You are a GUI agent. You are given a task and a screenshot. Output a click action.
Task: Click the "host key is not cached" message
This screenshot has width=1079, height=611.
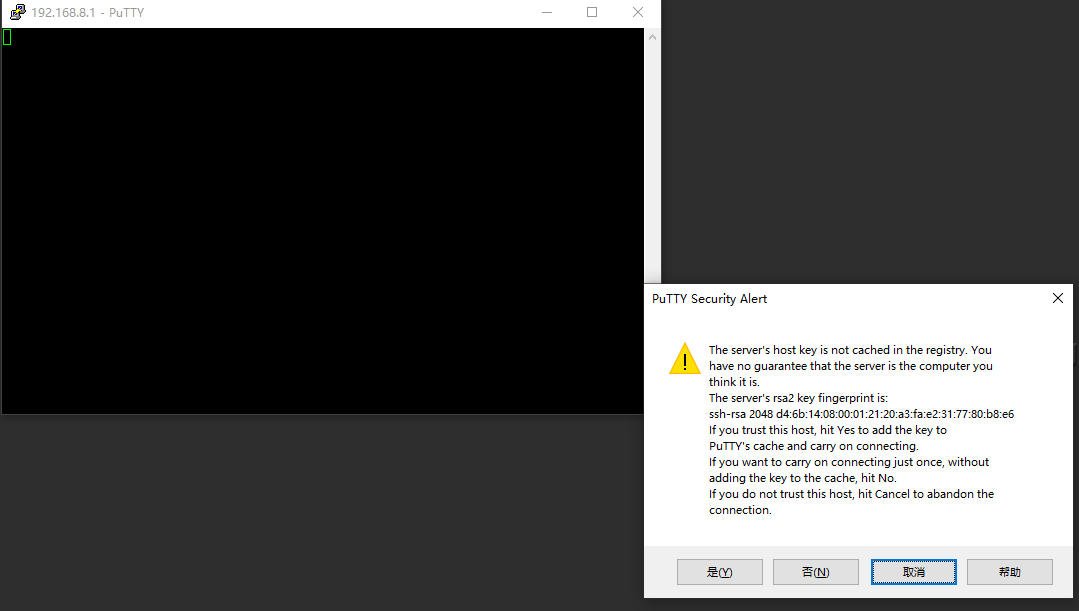850,350
